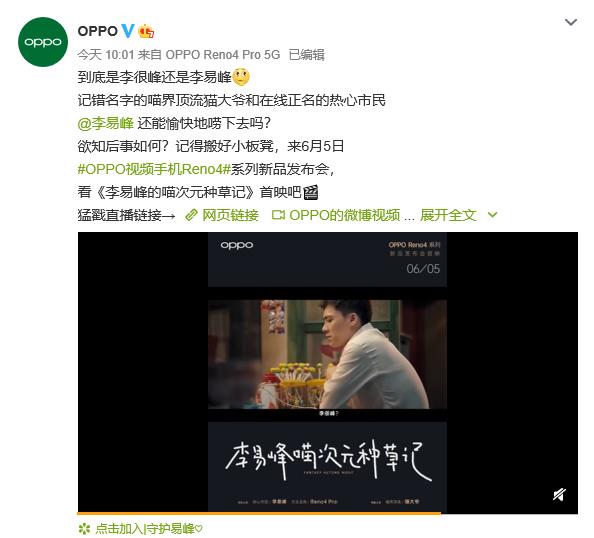Click the blue V verified badge
The image size is (594, 538).
coord(128,31)
